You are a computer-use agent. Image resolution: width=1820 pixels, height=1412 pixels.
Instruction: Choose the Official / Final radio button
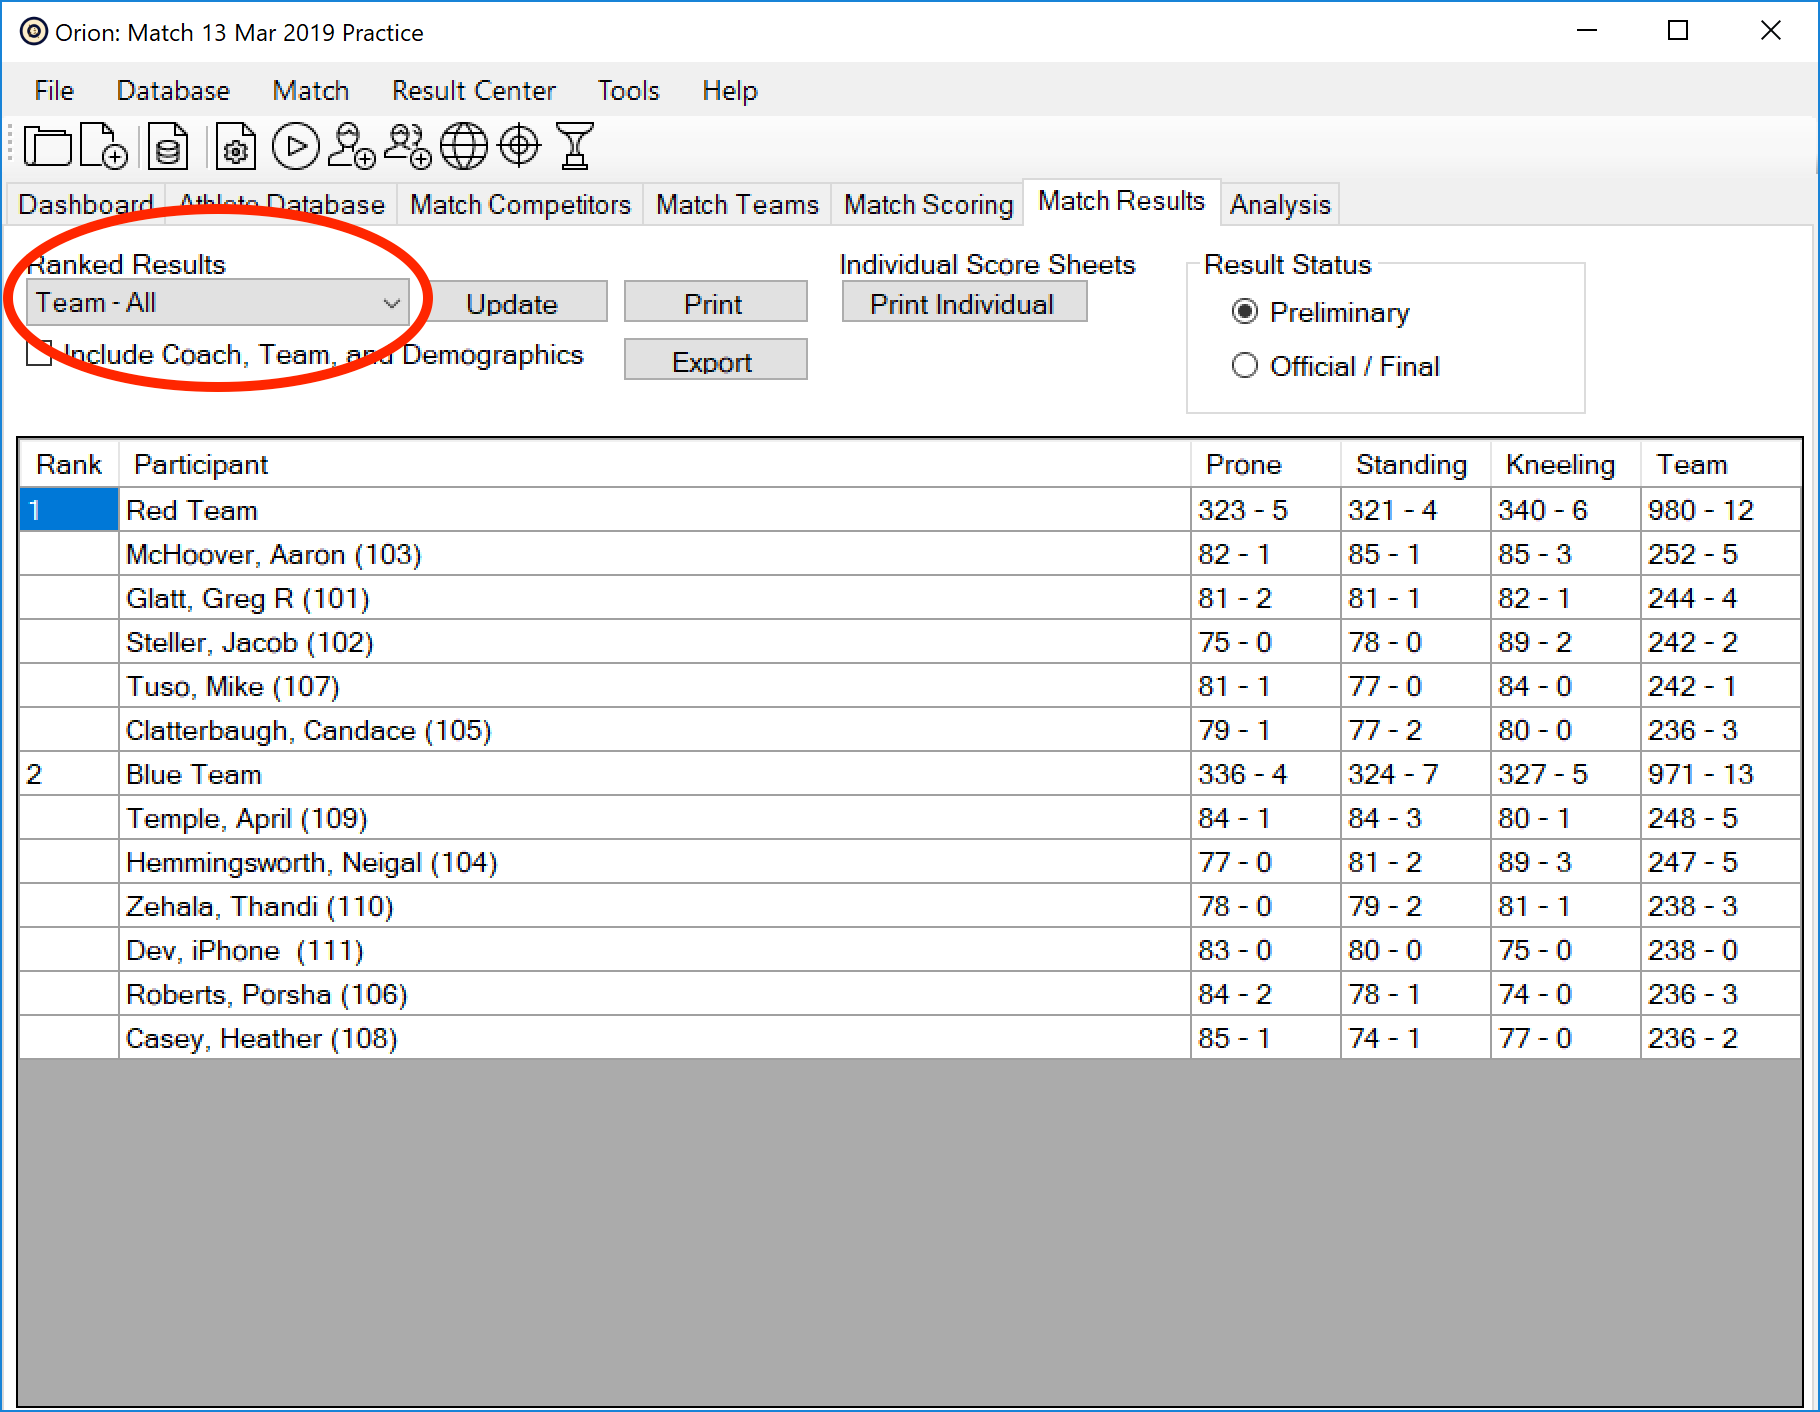pyautogui.click(x=1245, y=366)
